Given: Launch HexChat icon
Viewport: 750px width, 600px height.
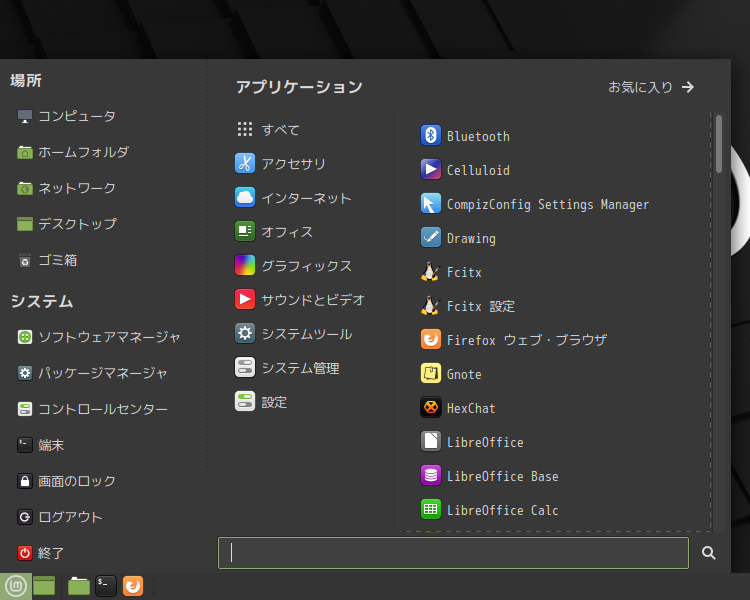Looking at the screenshot, I should [430, 407].
